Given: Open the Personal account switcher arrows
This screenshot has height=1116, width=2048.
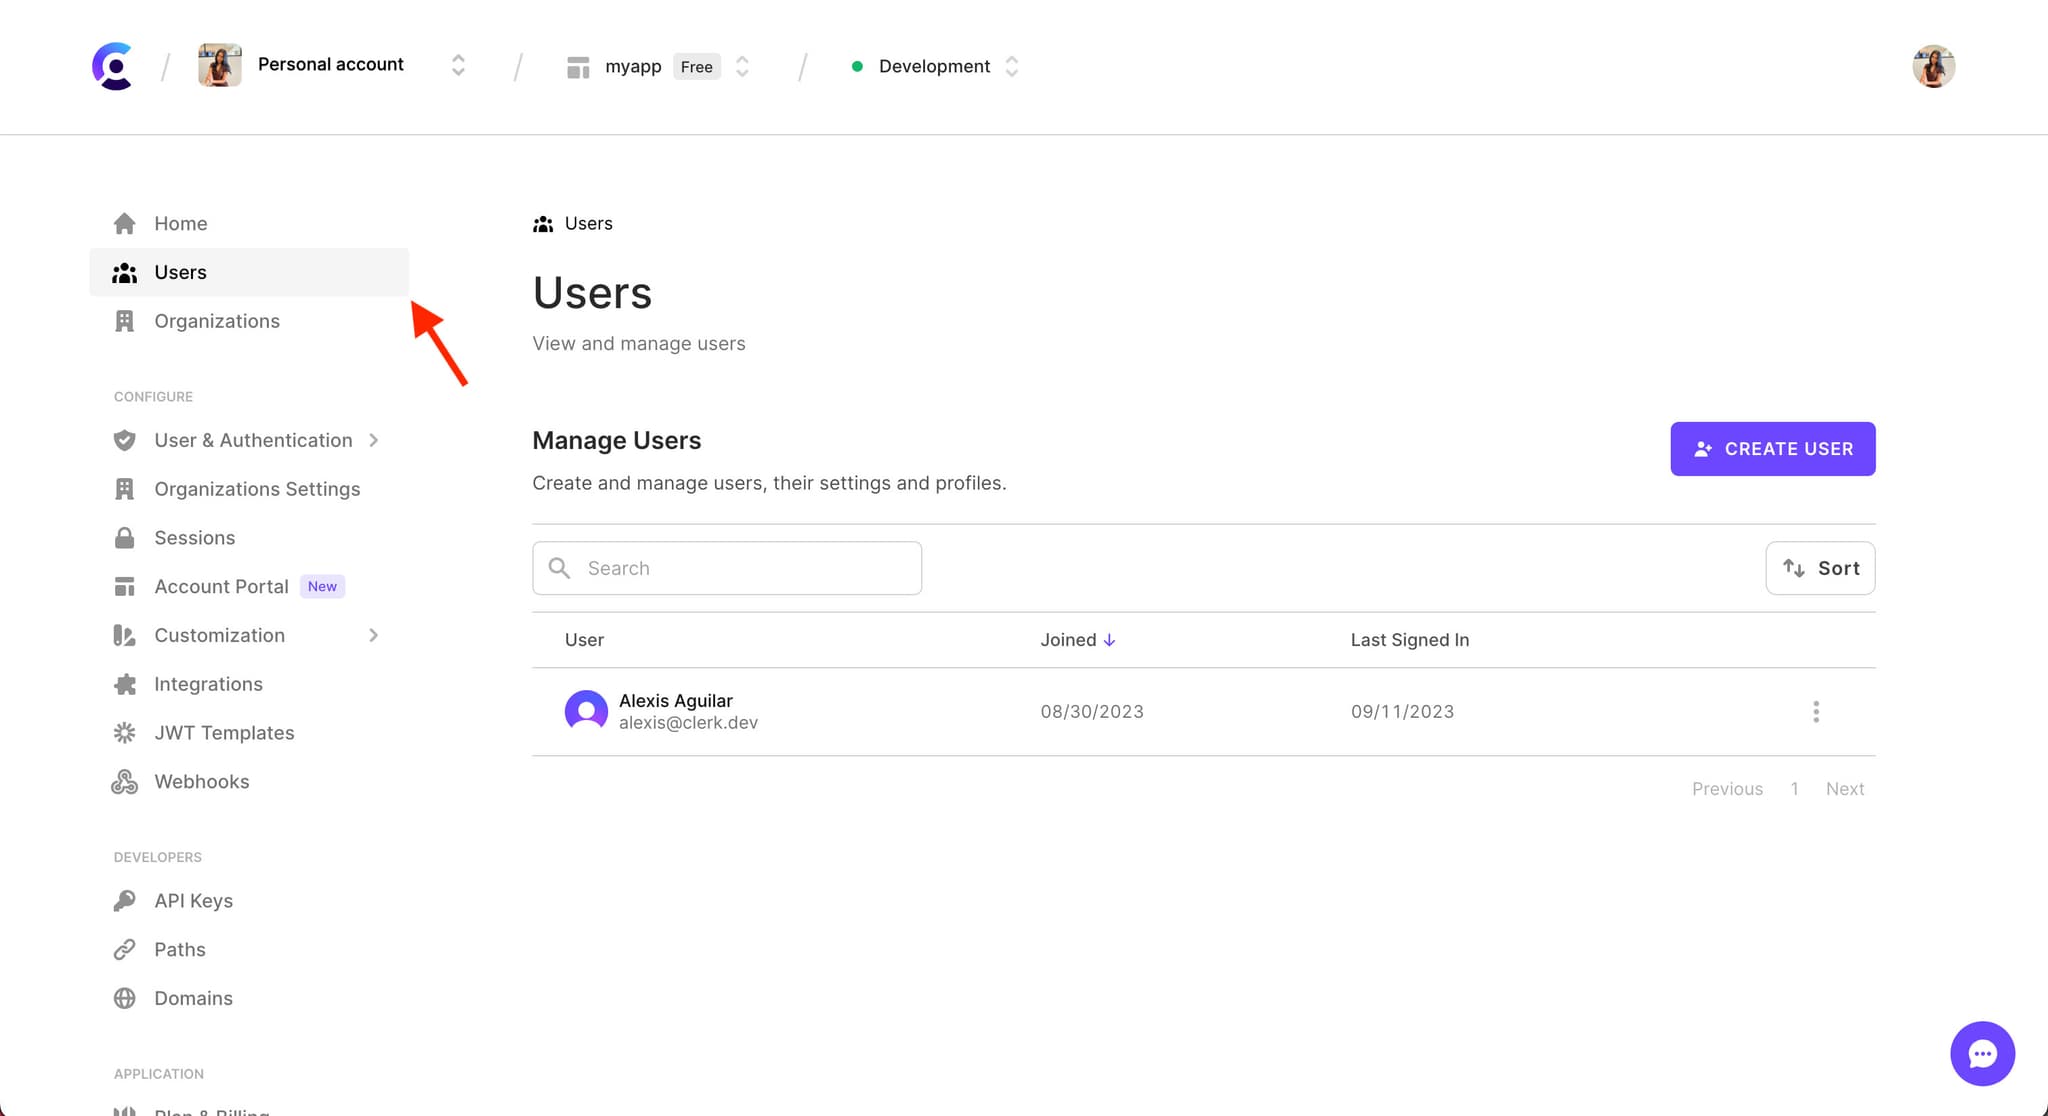Looking at the screenshot, I should click(458, 65).
